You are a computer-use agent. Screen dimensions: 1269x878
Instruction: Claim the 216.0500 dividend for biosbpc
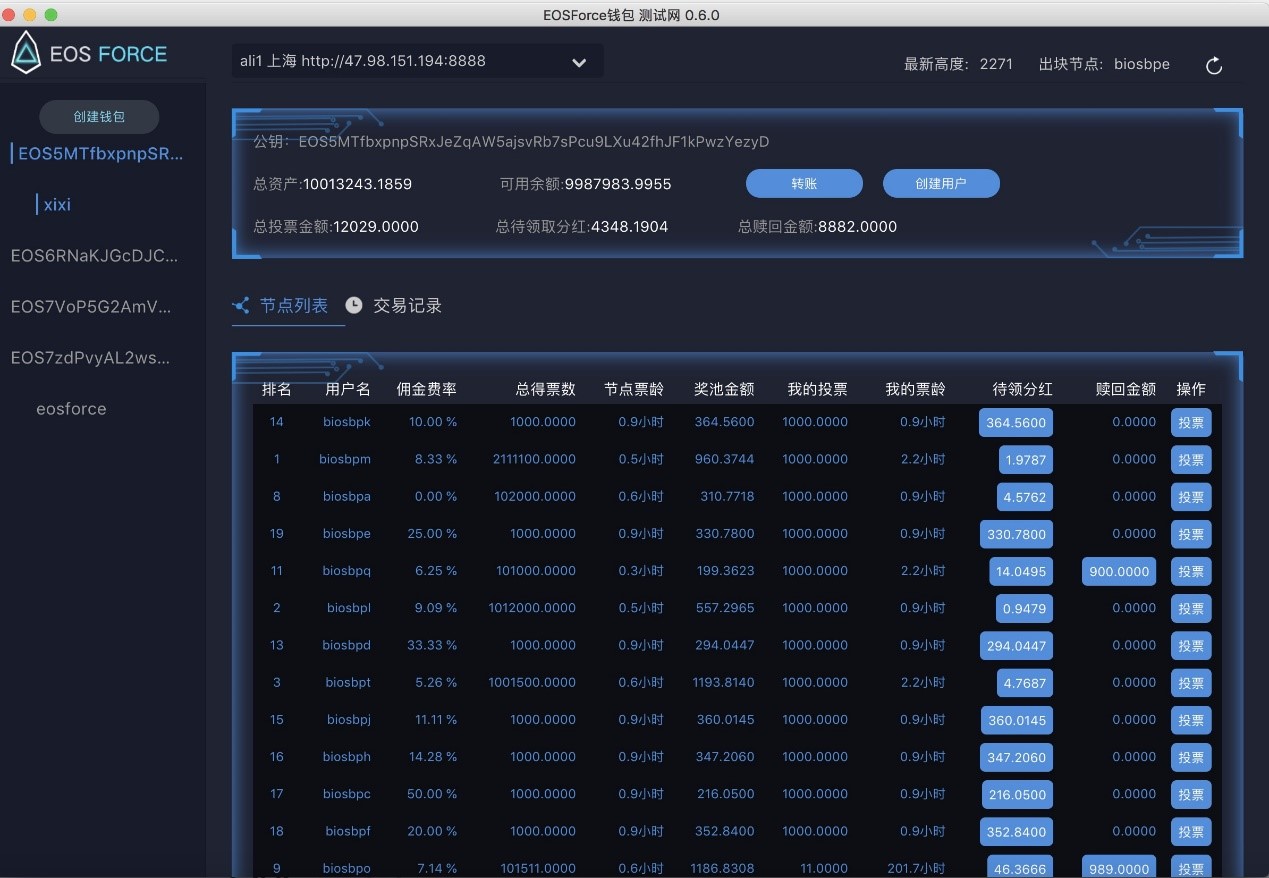(1016, 795)
